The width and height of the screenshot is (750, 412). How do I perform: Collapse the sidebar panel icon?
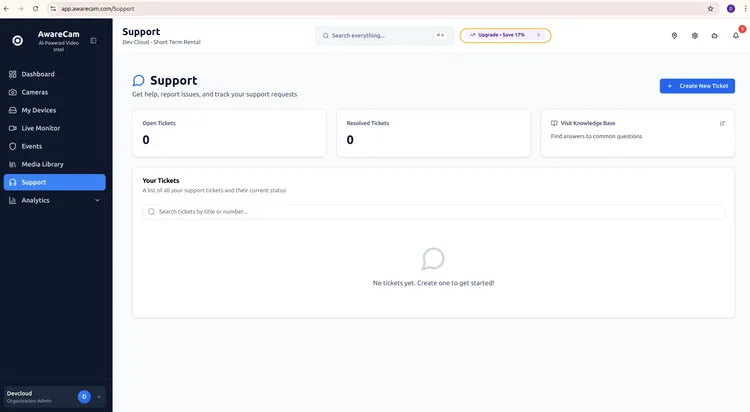(x=93, y=41)
